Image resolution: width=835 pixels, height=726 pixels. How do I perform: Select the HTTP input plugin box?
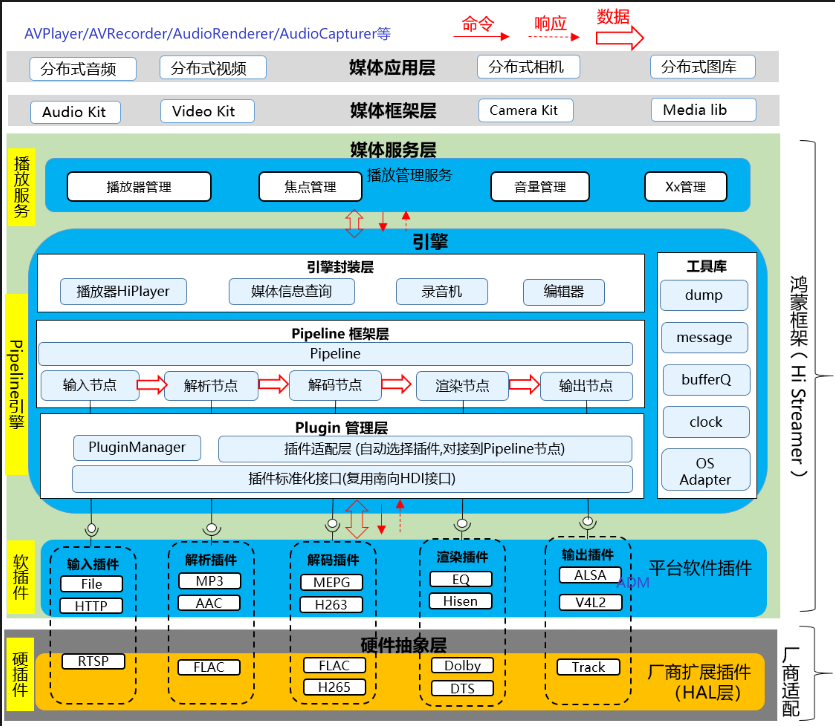[x=91, y=606]
